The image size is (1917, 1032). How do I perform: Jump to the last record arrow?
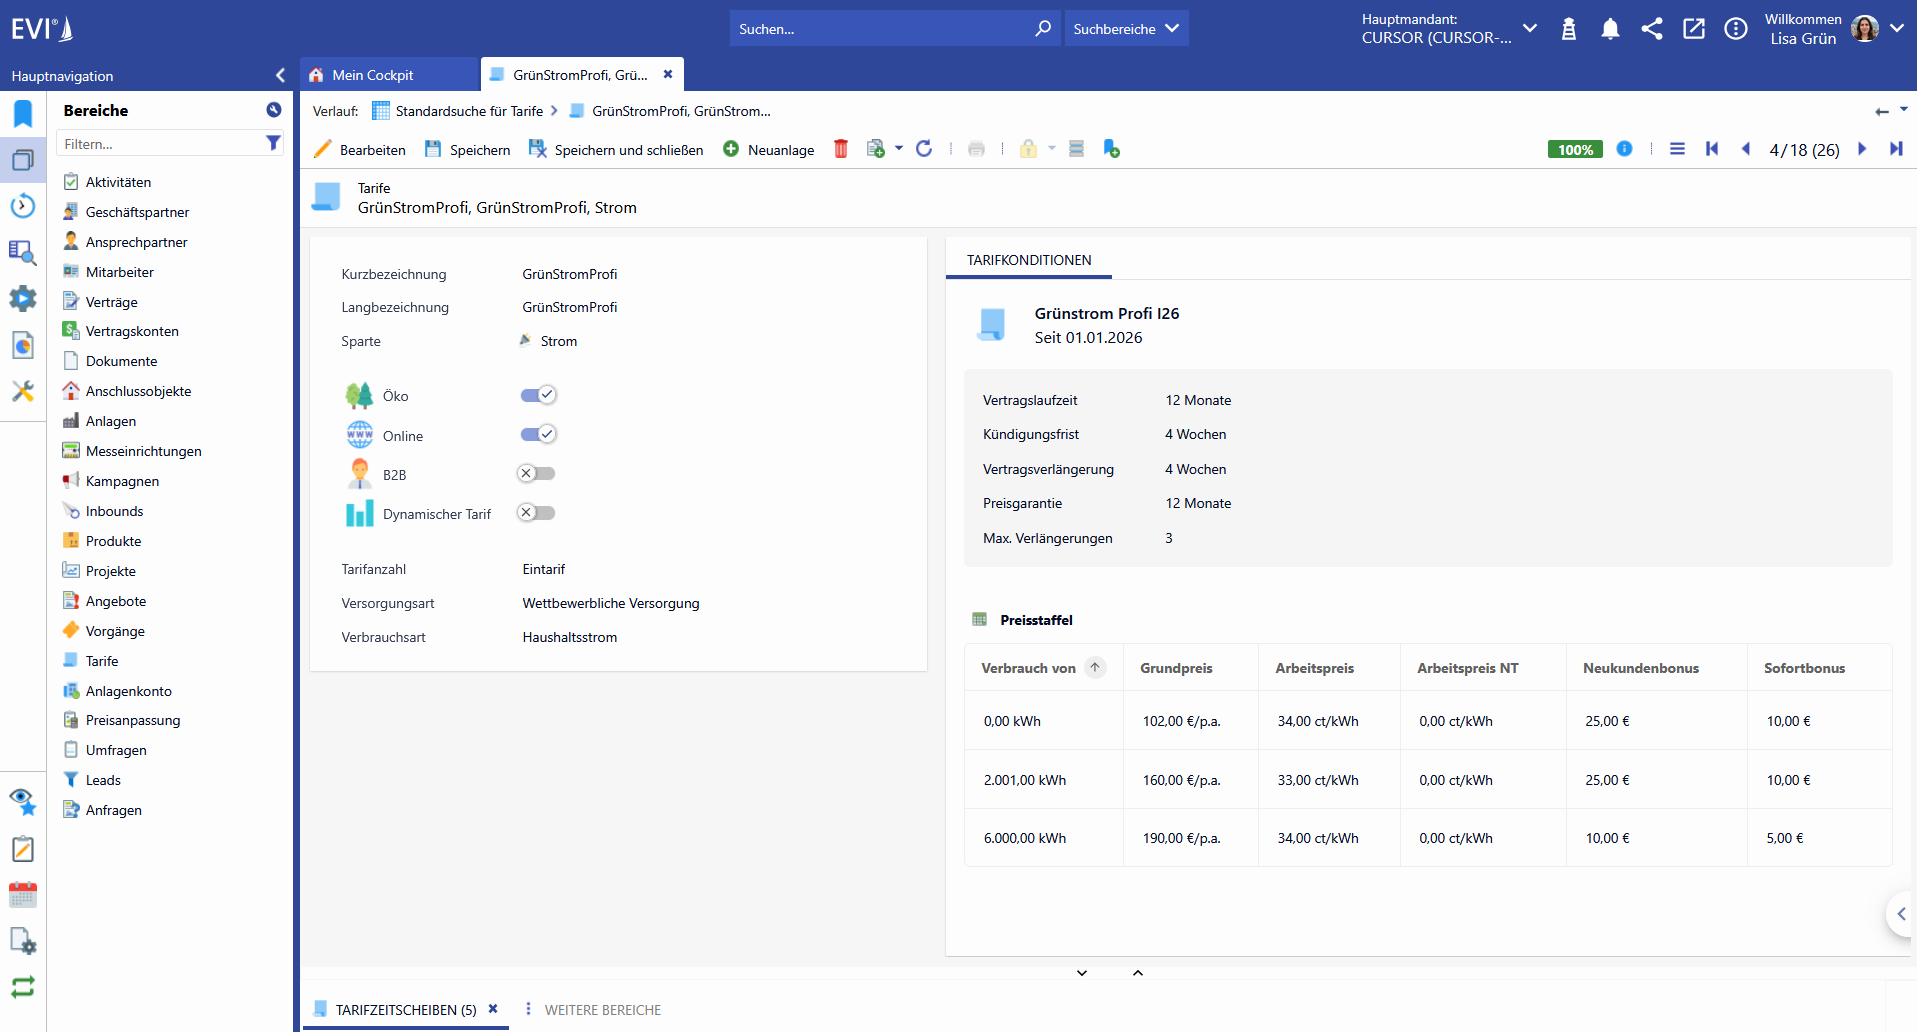1896,149
